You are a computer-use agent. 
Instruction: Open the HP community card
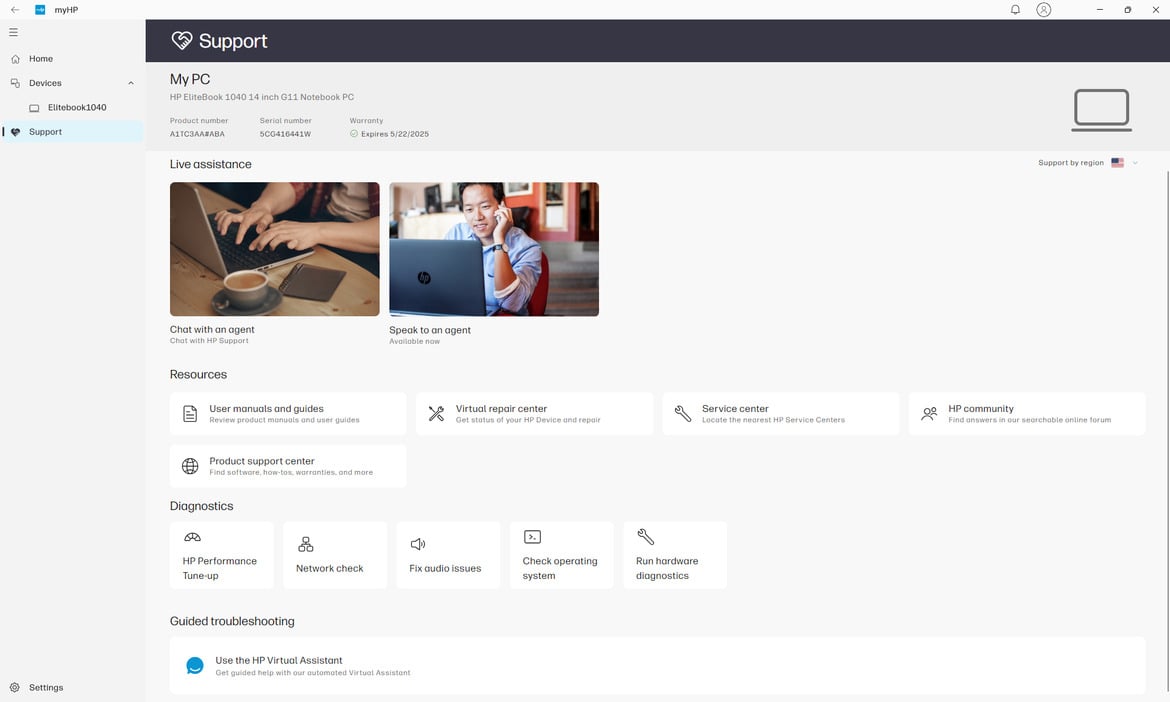[x=1027, y=413]
